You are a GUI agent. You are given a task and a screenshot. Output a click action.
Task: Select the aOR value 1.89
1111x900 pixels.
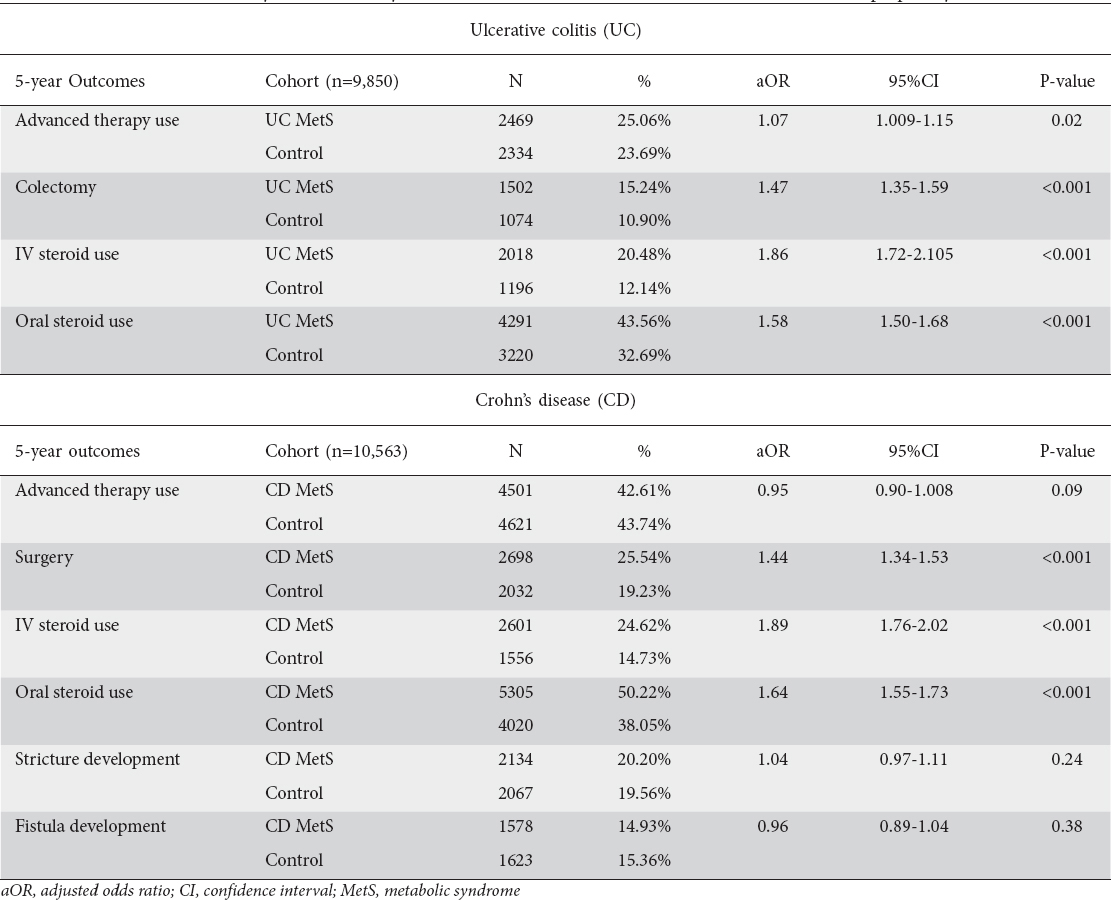click(772, 625)
